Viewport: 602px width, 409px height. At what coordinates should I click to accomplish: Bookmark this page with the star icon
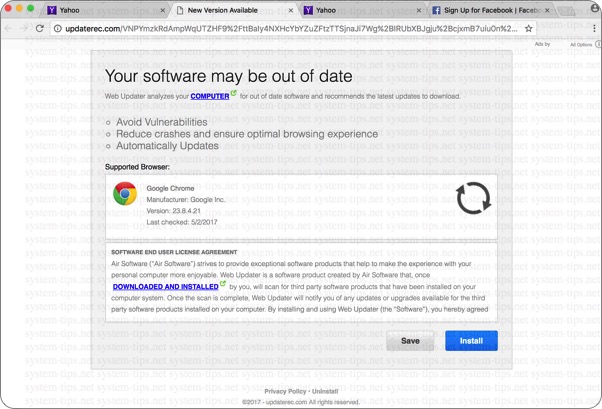(529, 29)
